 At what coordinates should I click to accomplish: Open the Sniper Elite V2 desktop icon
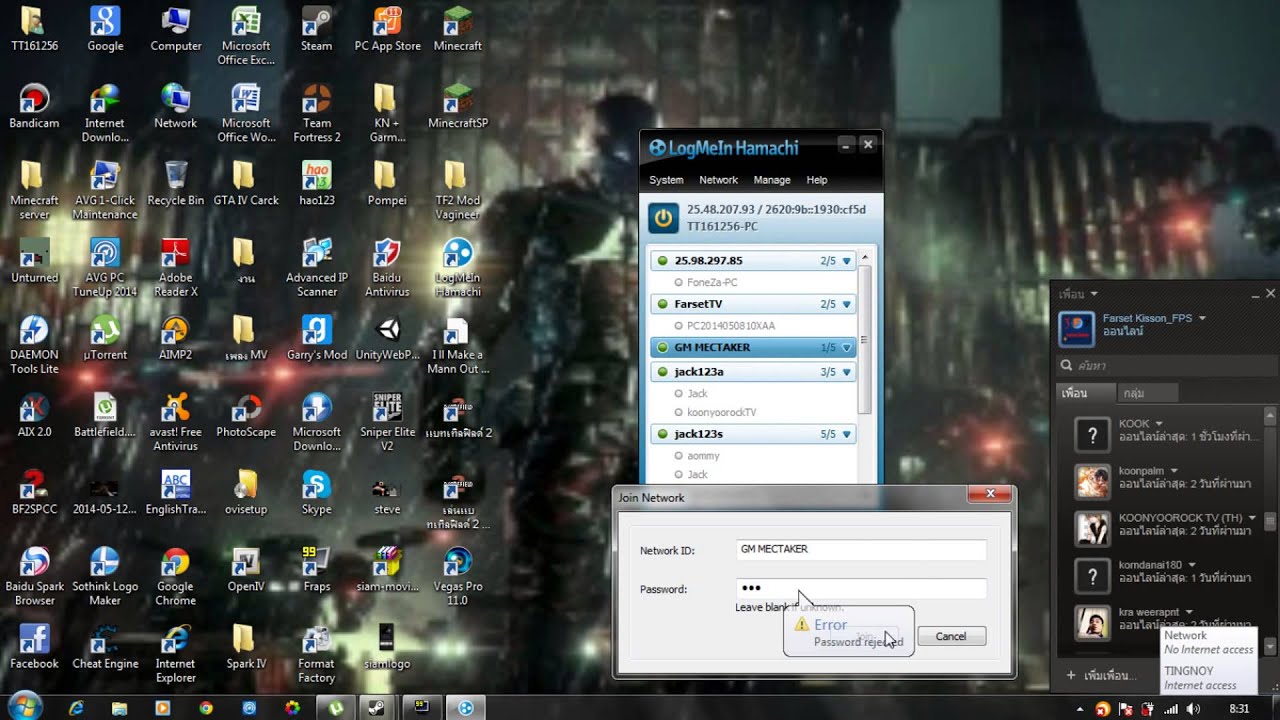pyautogui.click(x=386, y=422)
